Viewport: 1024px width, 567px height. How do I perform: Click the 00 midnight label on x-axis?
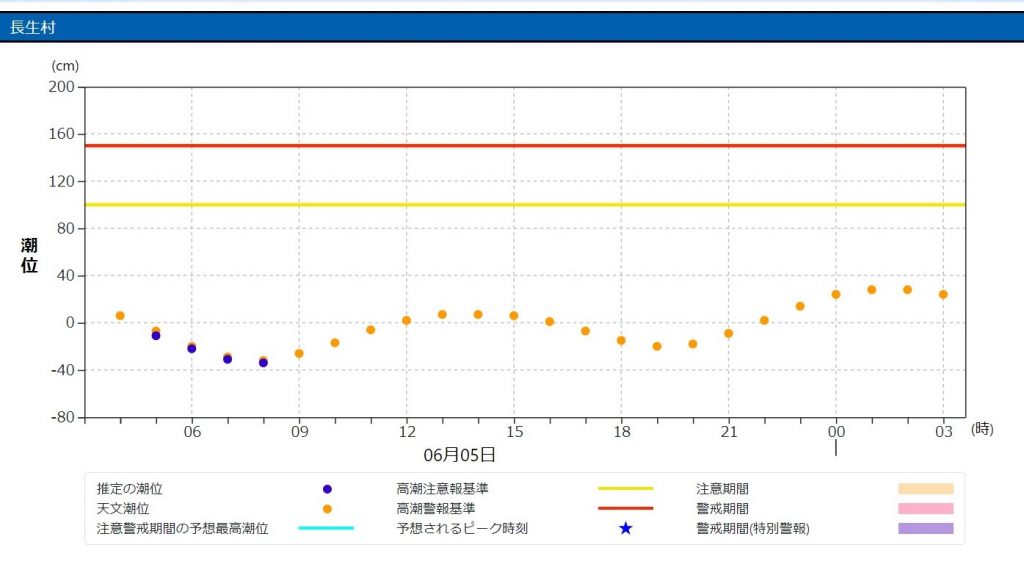click(836, 432)
